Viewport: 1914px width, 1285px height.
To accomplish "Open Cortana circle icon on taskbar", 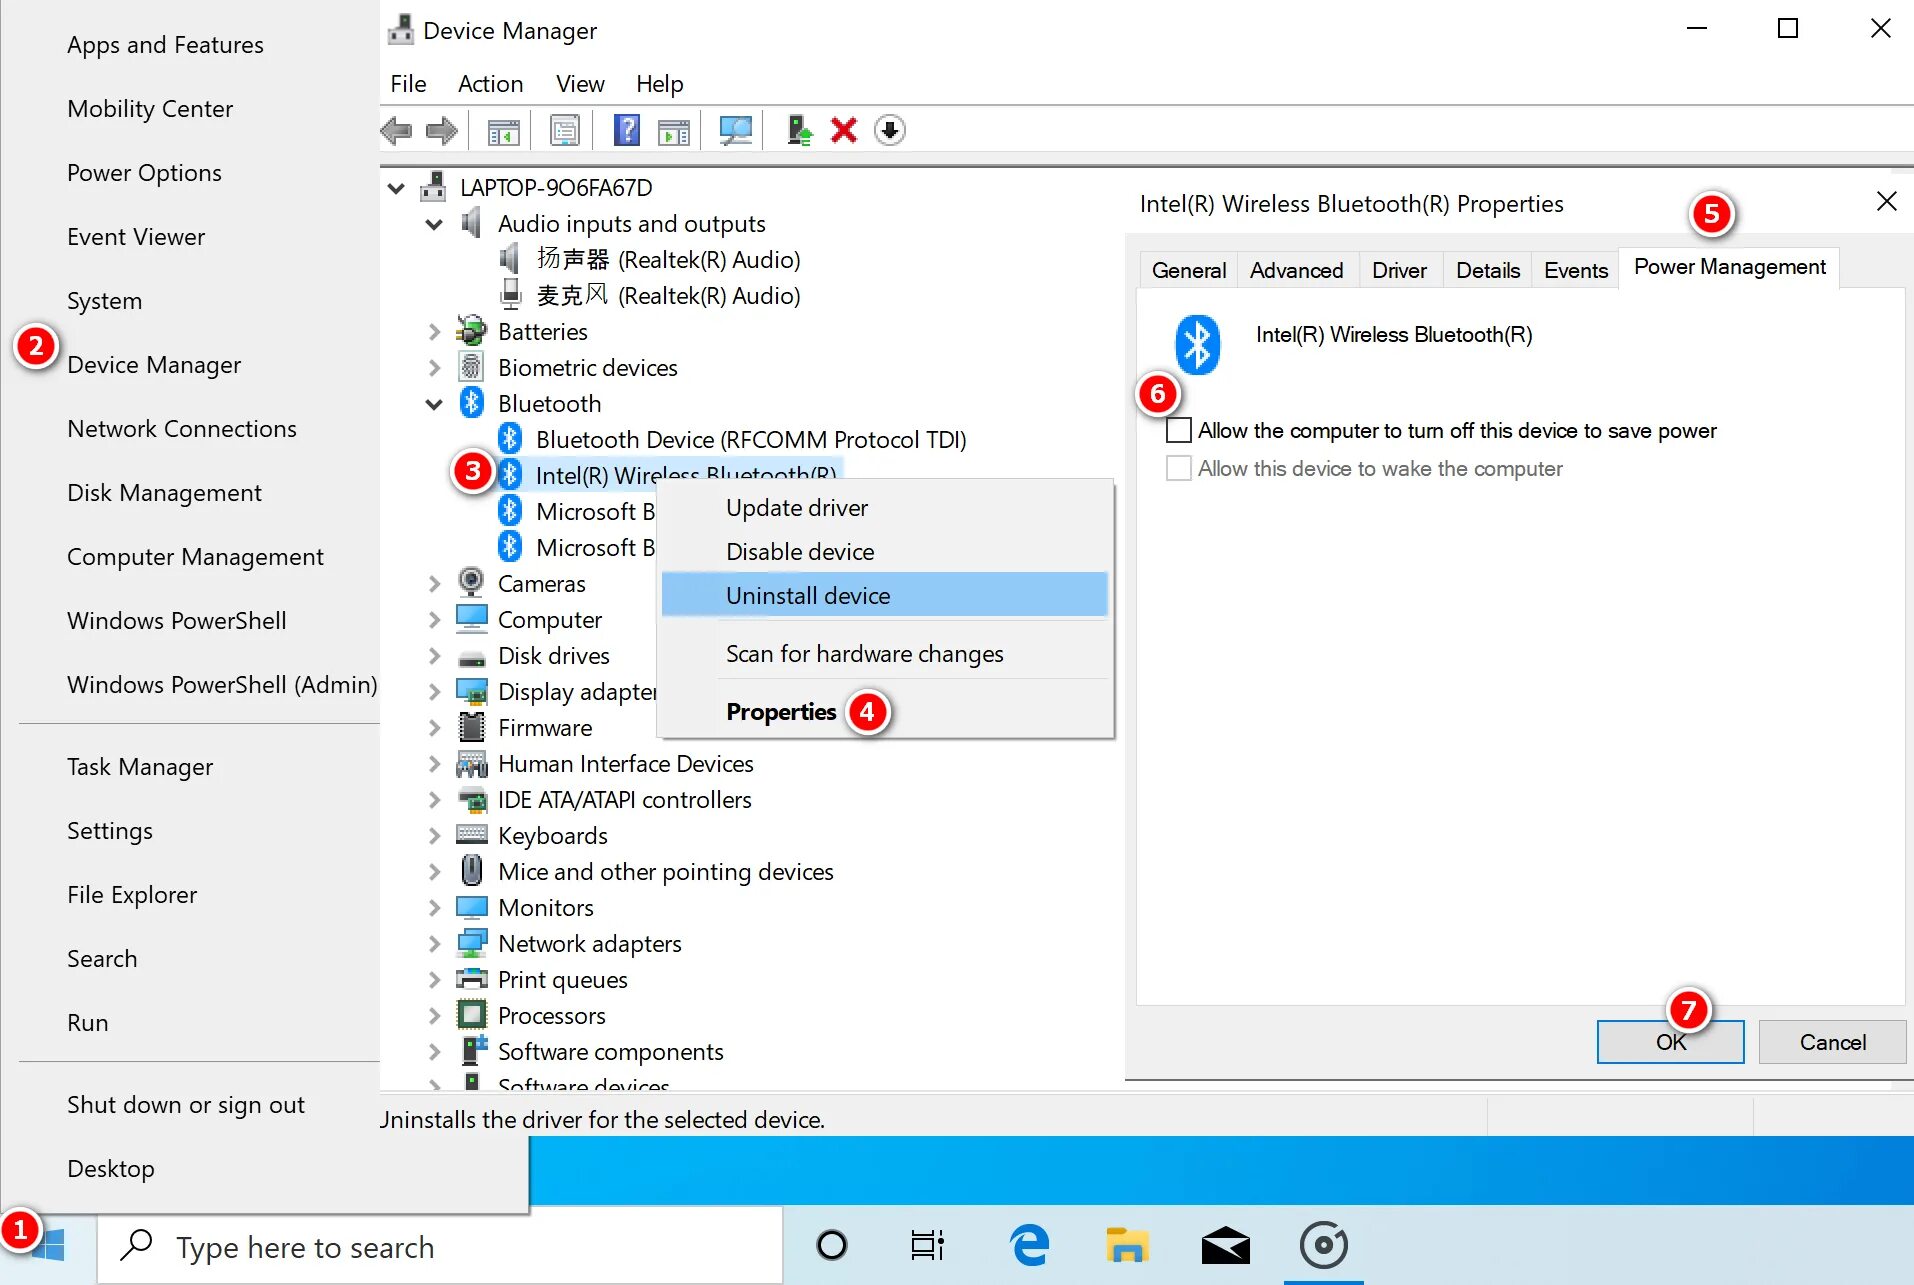I will coord(832,1246).
